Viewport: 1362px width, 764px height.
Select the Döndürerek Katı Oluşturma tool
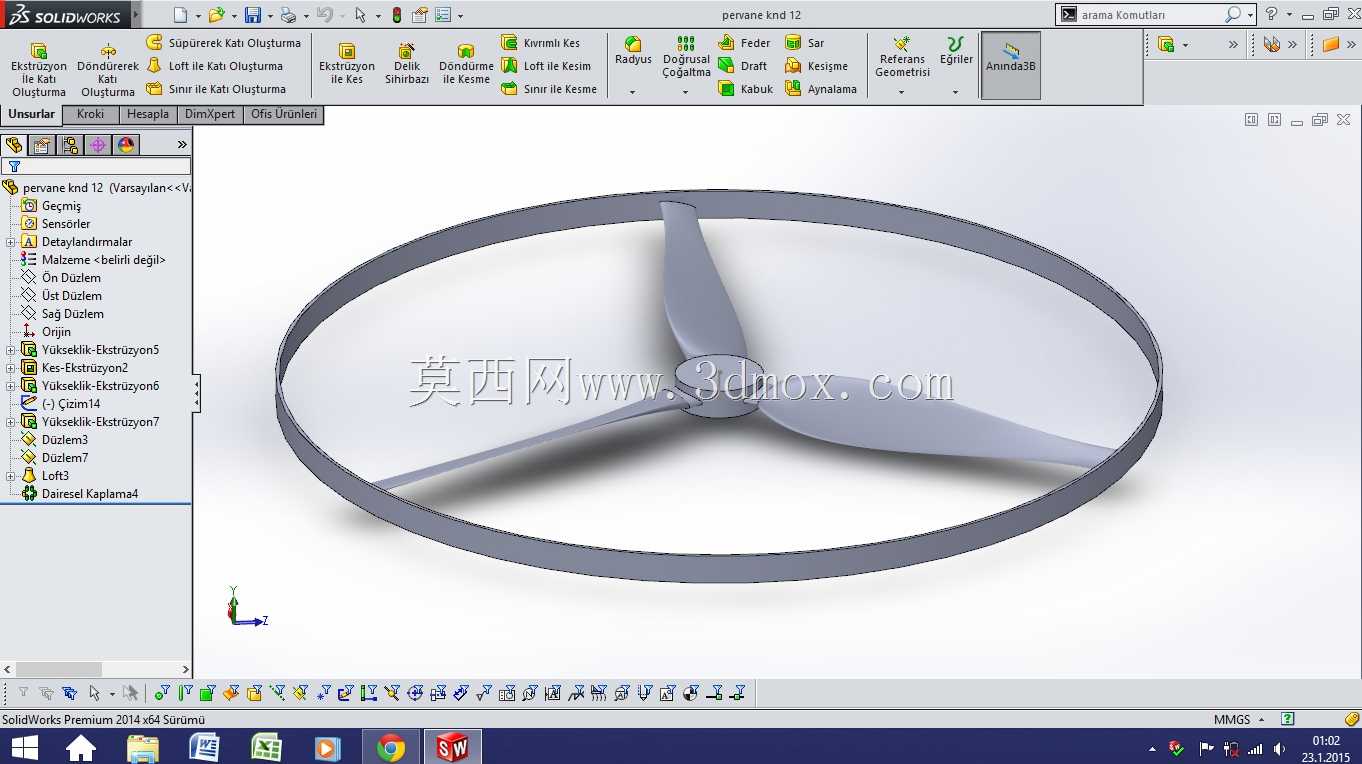(x=108, y=69)
